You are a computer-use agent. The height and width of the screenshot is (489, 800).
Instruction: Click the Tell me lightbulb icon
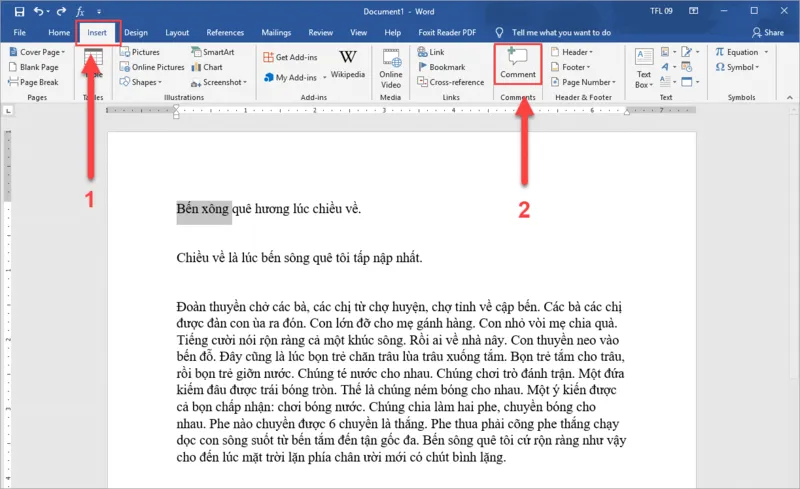click(499, 33)
